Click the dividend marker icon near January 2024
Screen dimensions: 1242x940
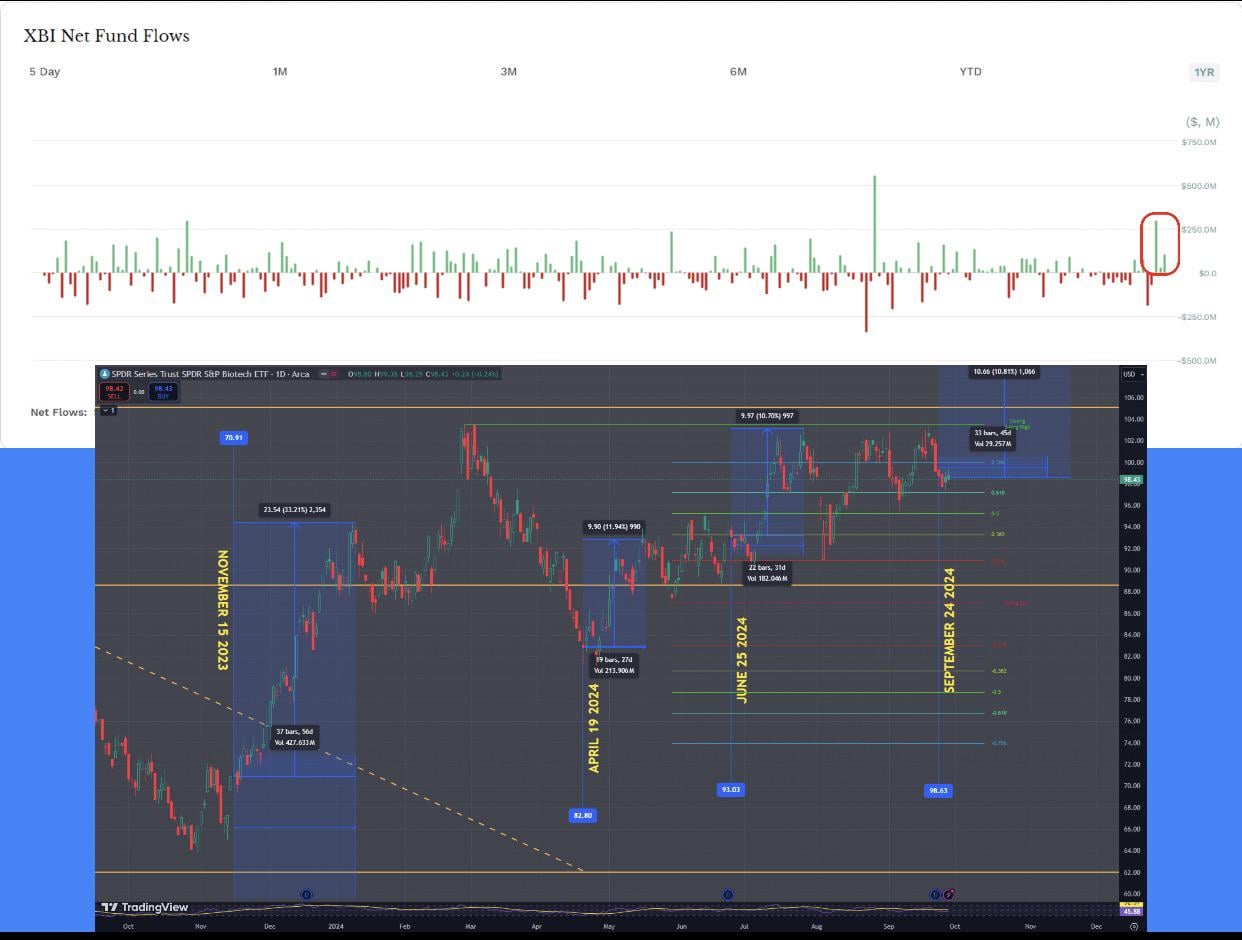coord(307,894)
